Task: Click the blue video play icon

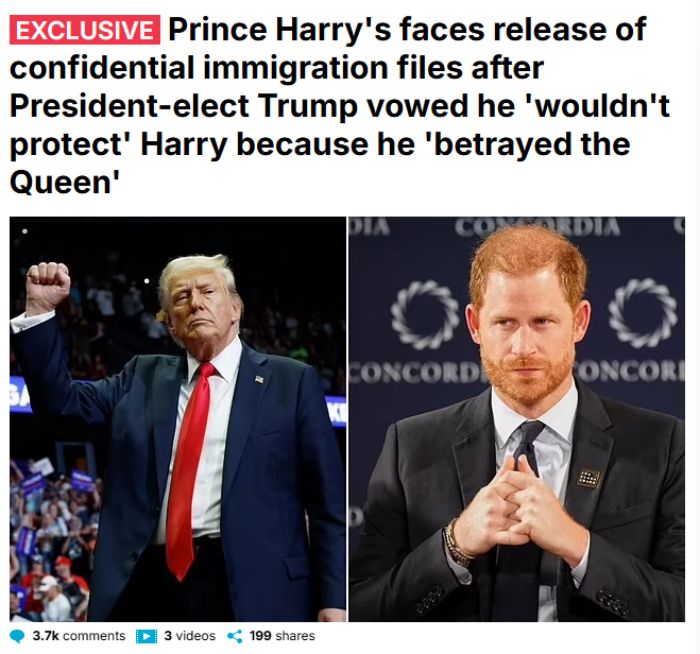Action: point(146,636)
